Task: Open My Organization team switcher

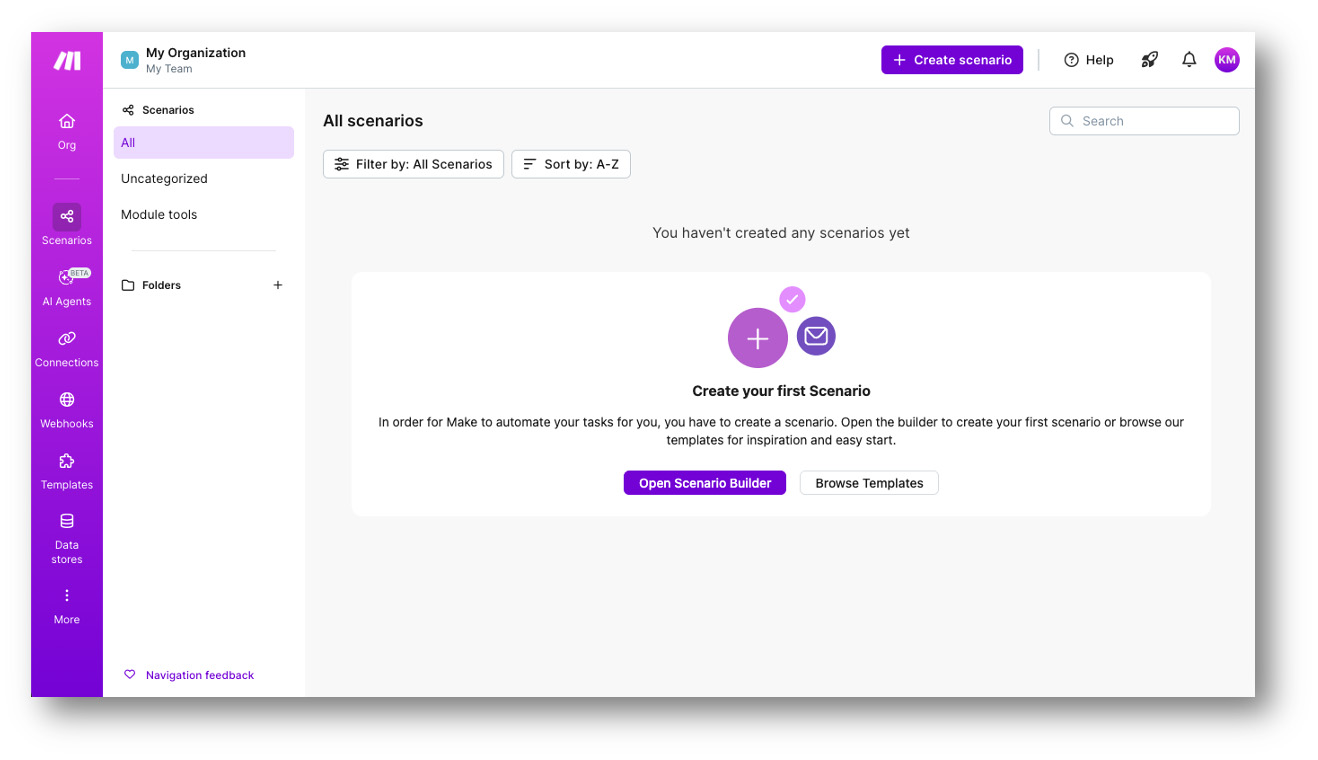Action: pos(195,60)
